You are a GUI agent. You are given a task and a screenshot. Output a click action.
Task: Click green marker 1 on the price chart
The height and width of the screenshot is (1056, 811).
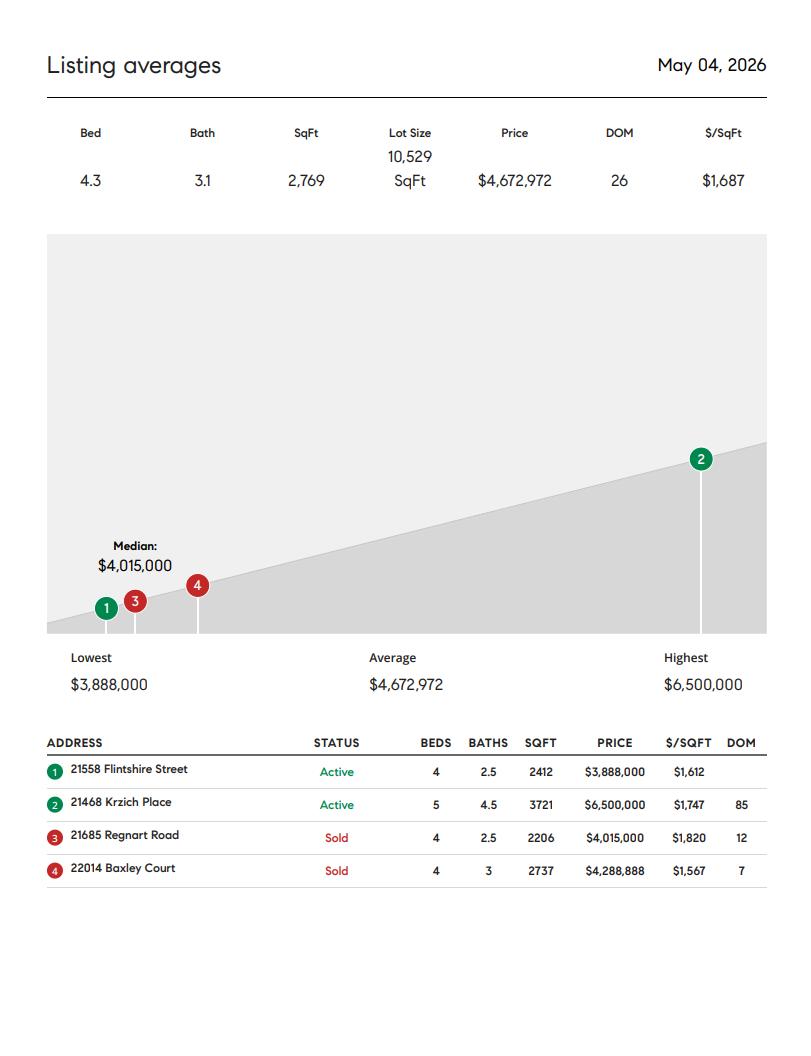click(x=106, y=608)
